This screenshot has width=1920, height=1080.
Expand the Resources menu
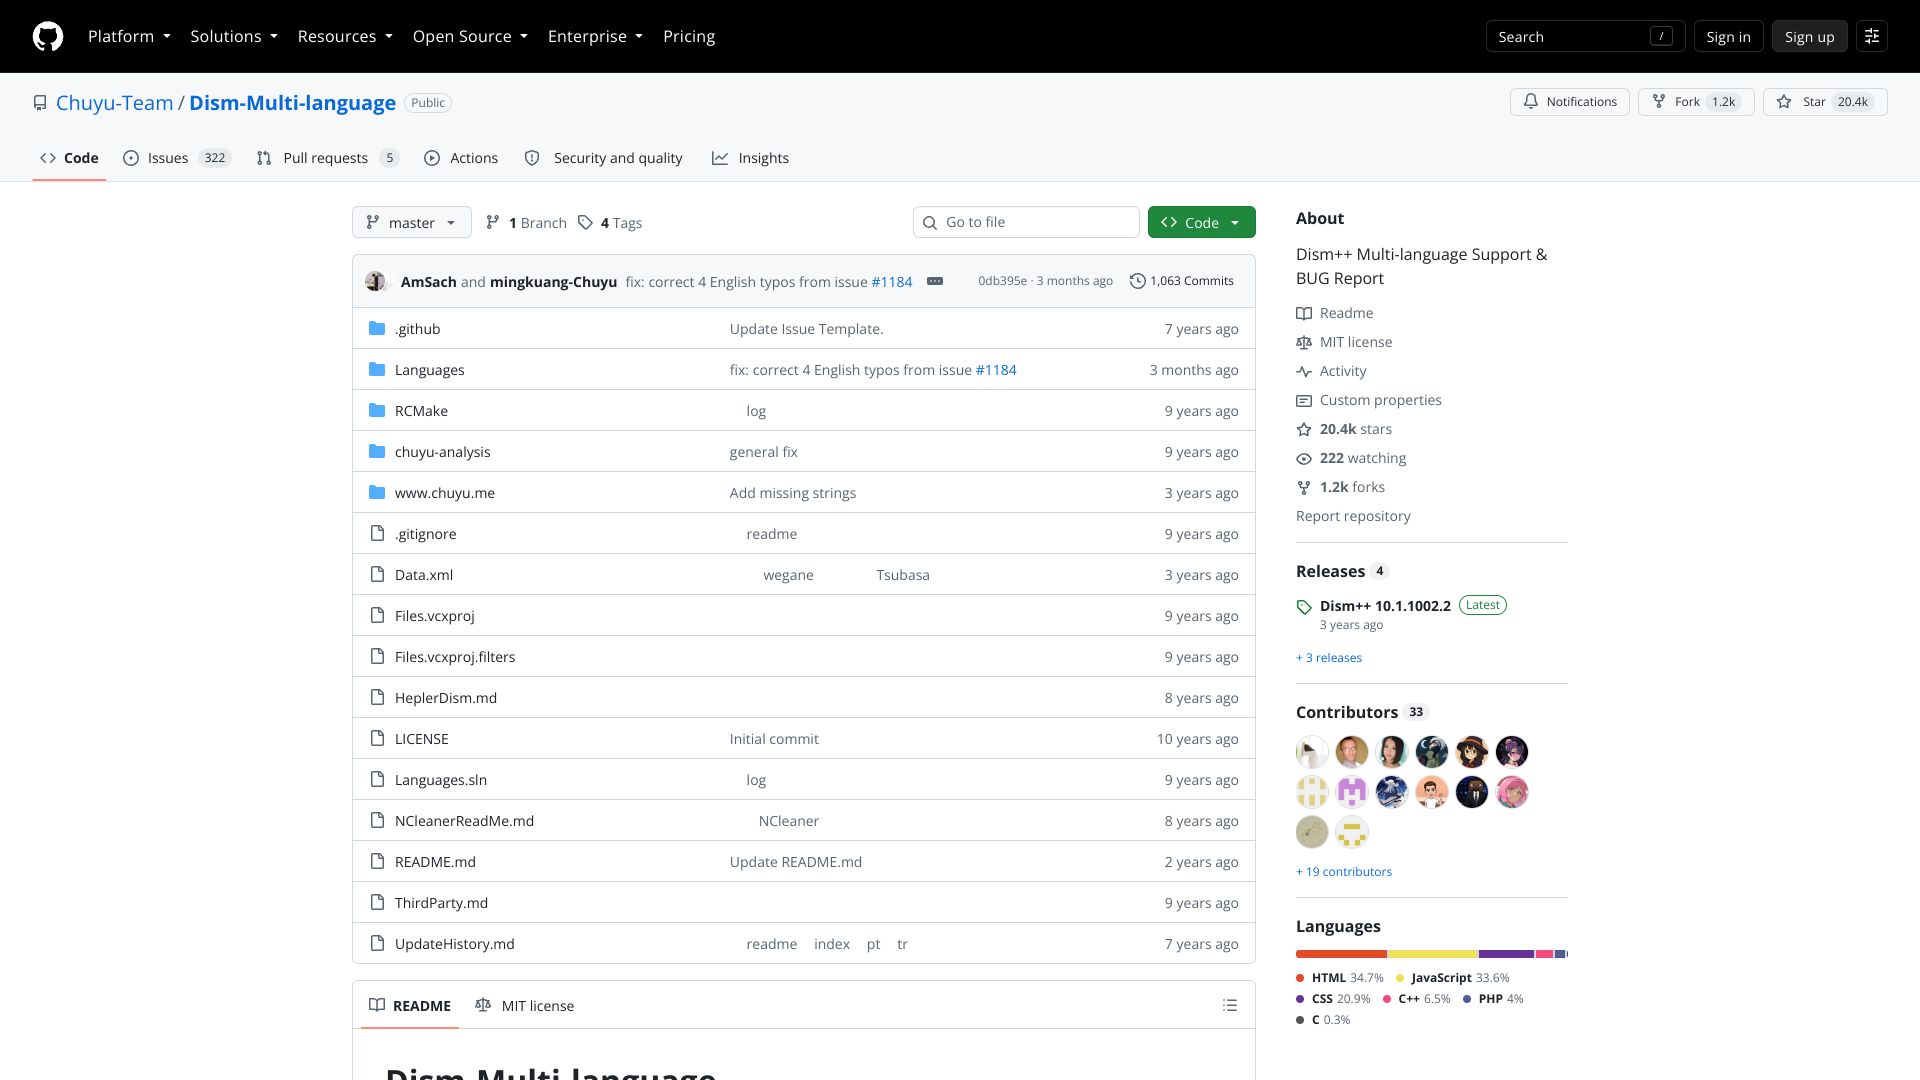coord(345,36)
